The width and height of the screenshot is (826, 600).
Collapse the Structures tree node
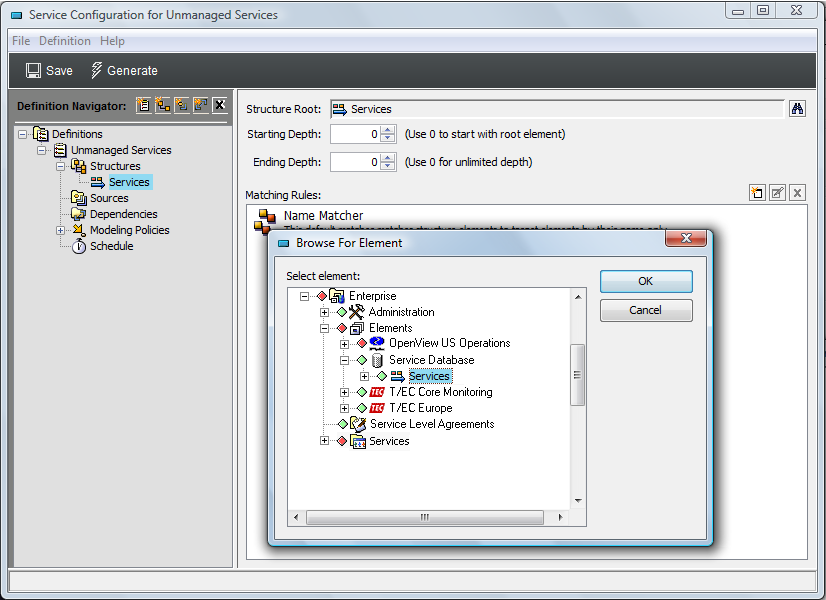(x=61, y=166)
